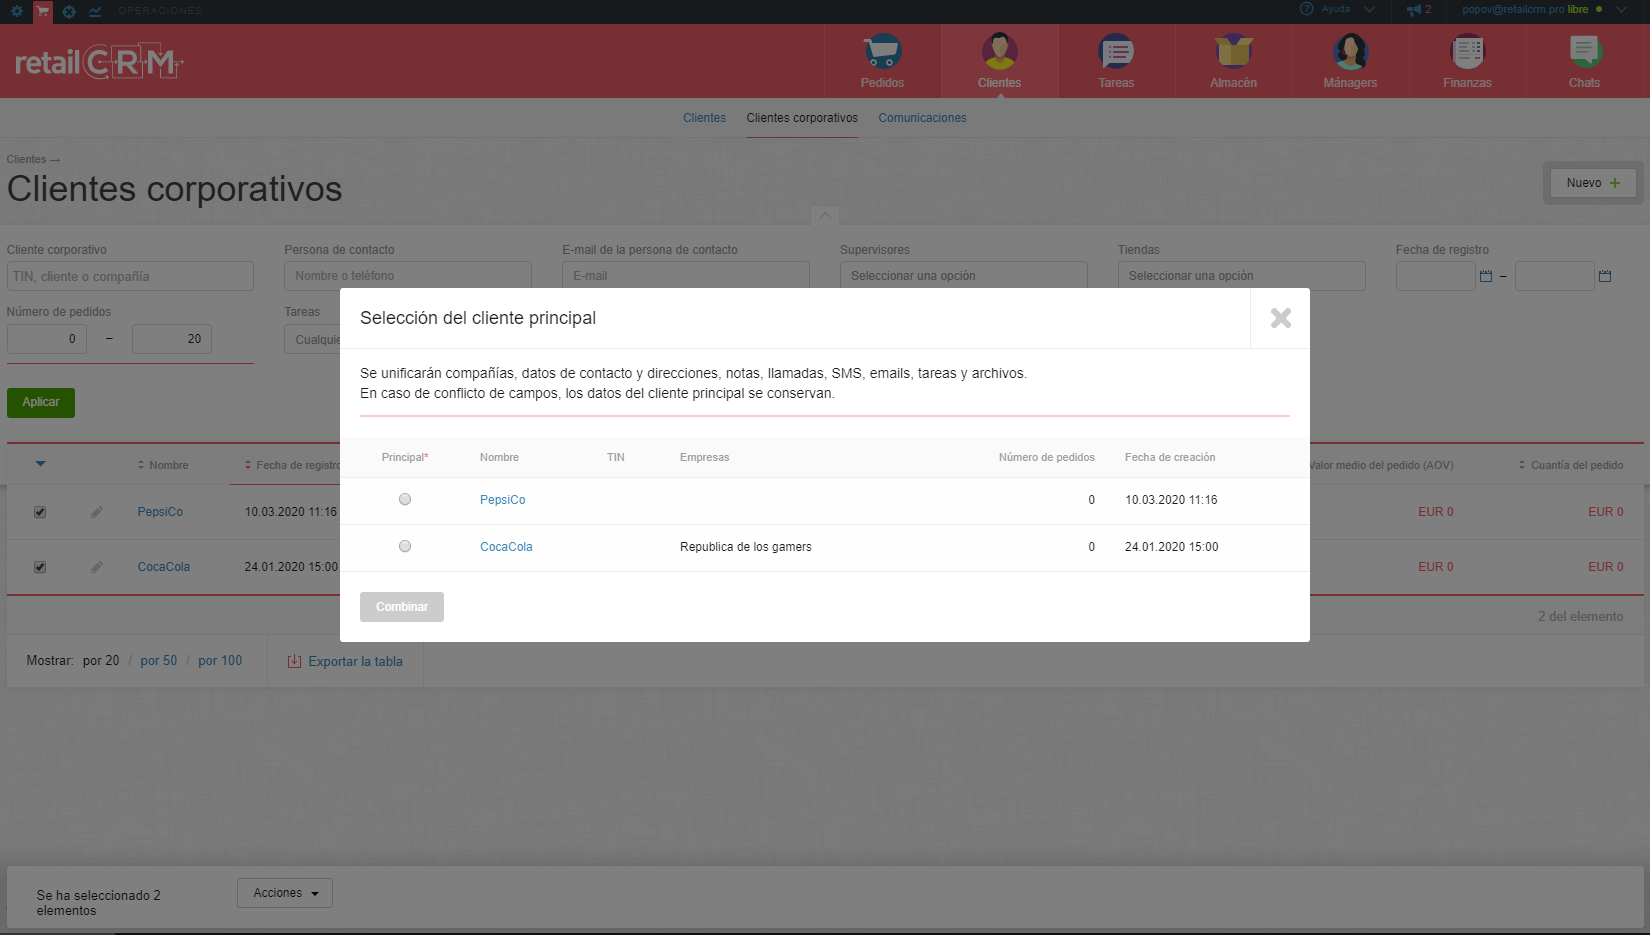Click the OPERACIONES menu label

[160, 11]
